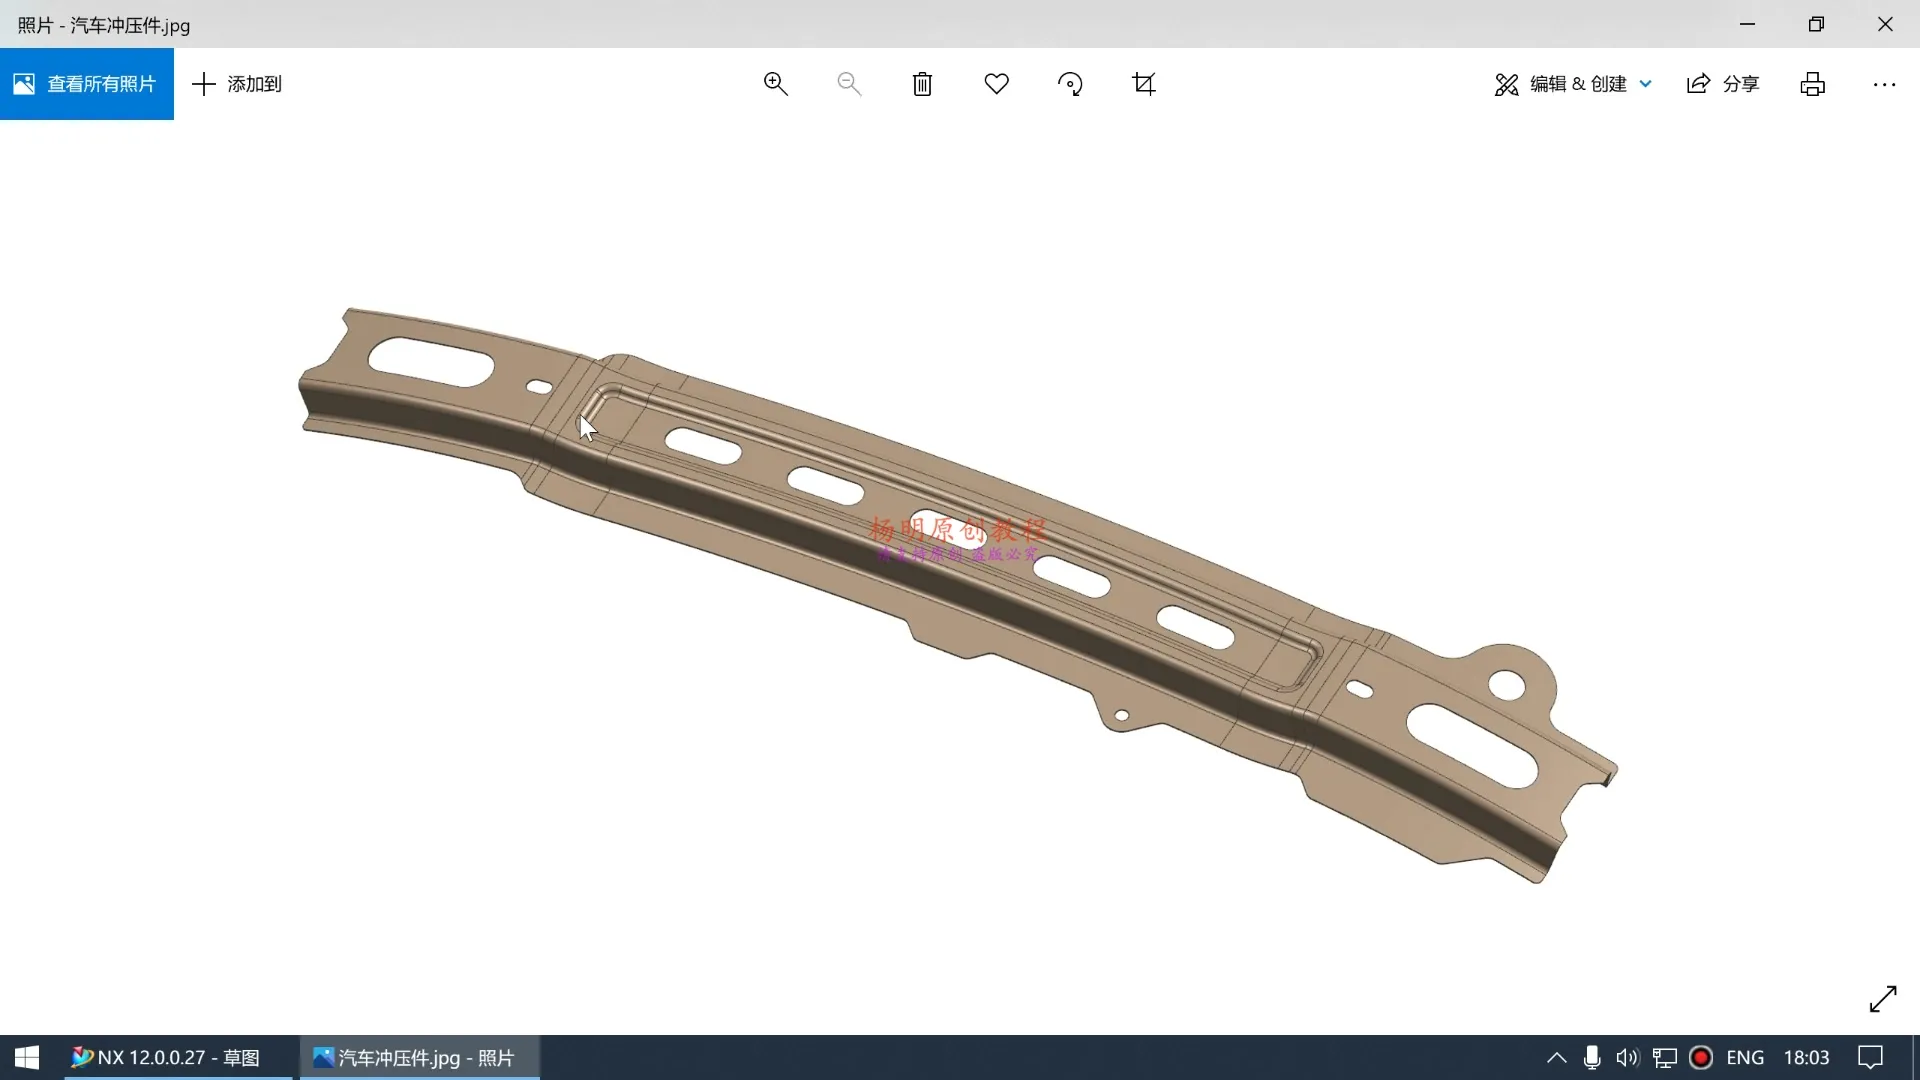Image resolution: width=1920 pixels, height=1080 pixels.
Task: Print the photo with the printer icon
Action: click(1812, 84)
